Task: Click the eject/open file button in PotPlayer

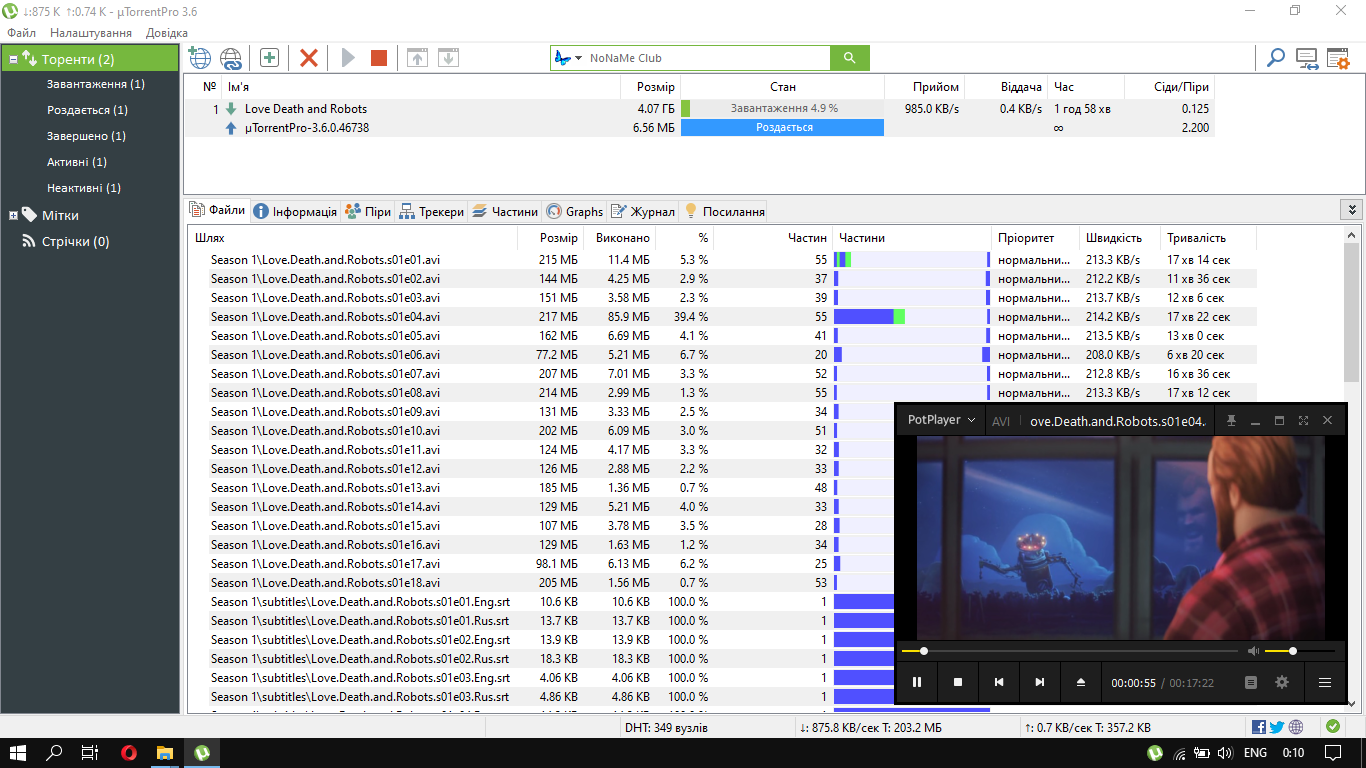Action: click(1081, 682)
